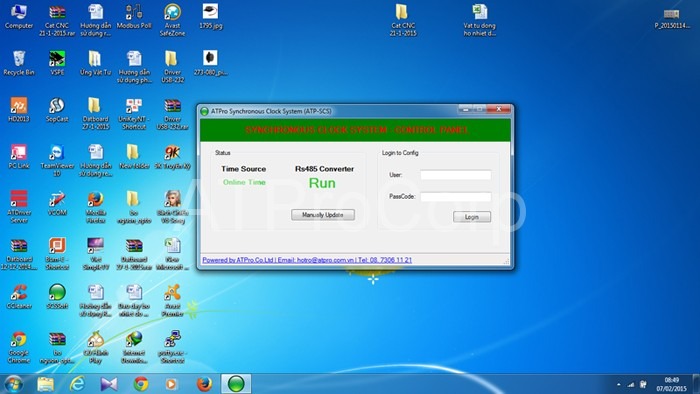This screenshot has height=394, width=700.
Task: Select the Avast Premier desktop shortcut
Action: (172, 301)
